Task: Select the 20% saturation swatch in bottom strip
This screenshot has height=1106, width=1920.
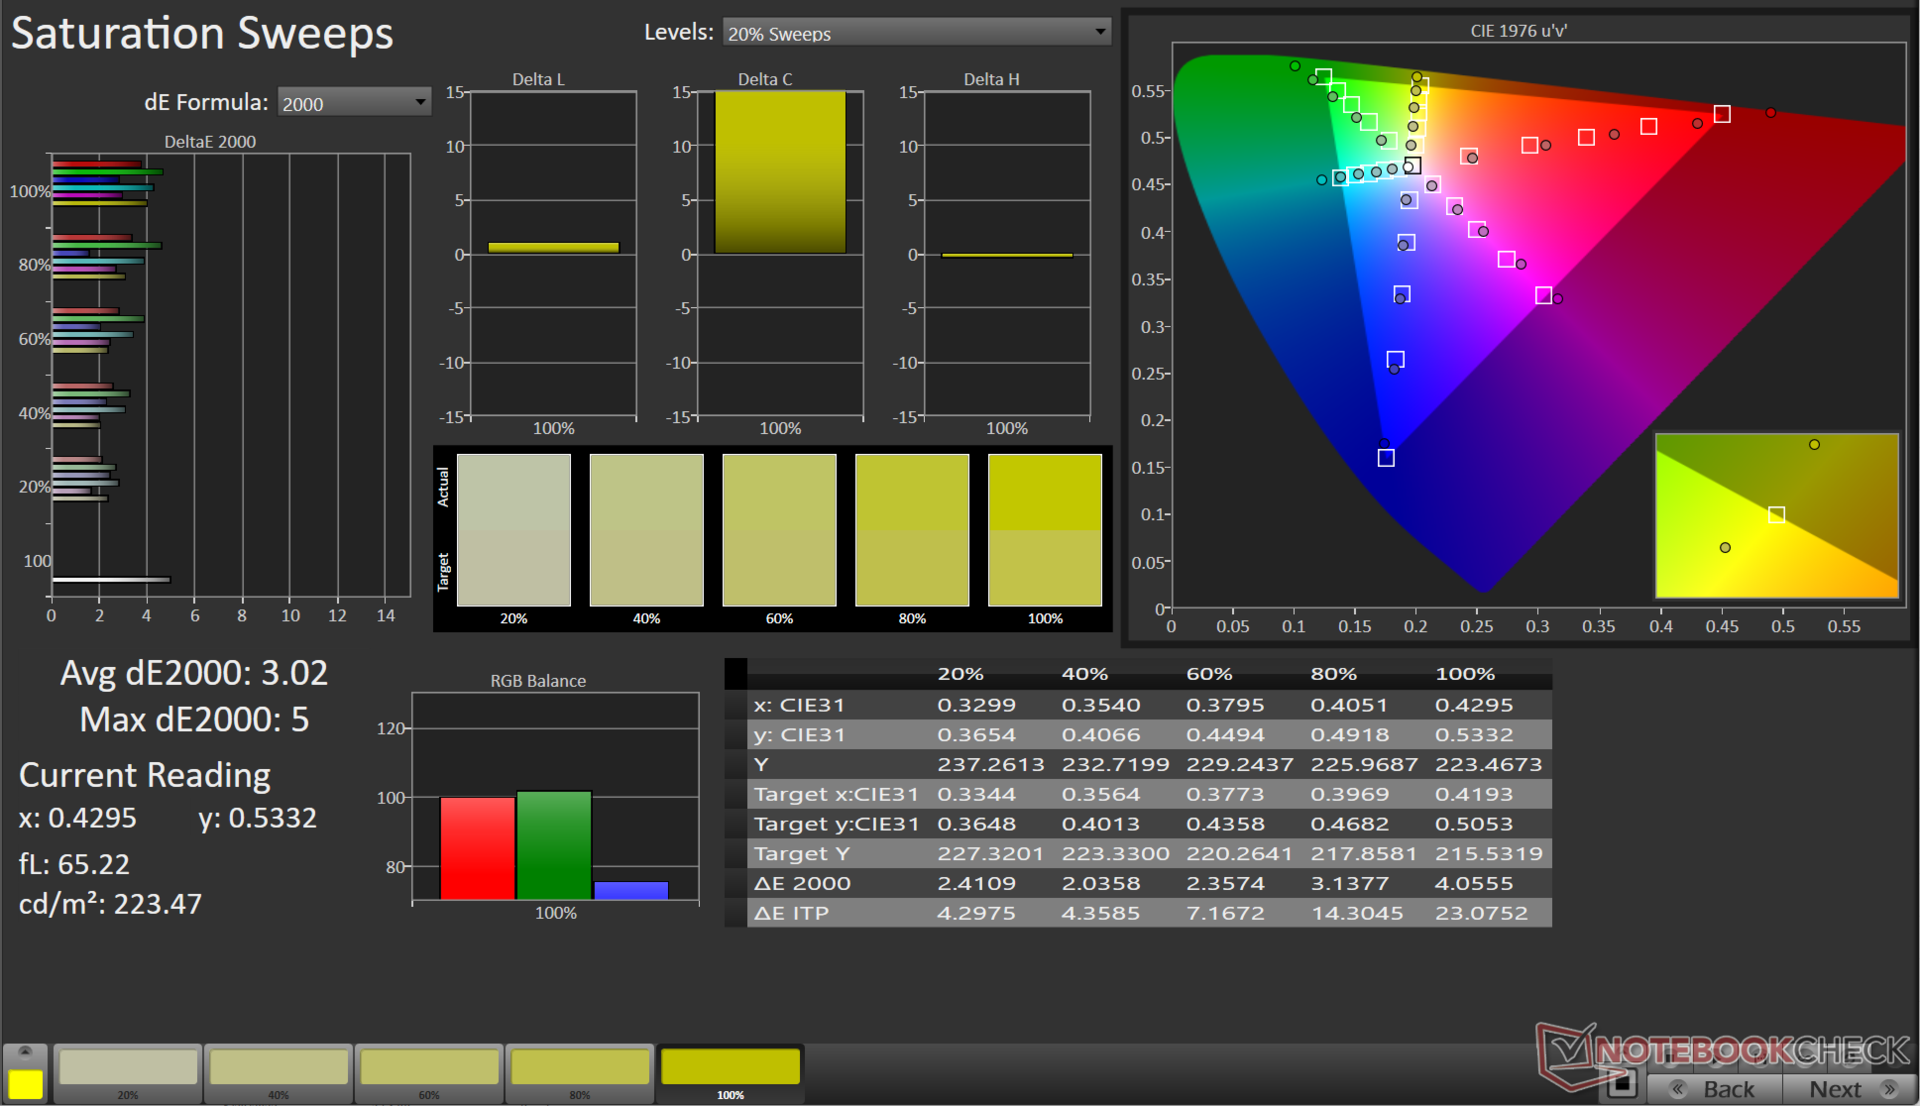Action: pos(128,1068)
